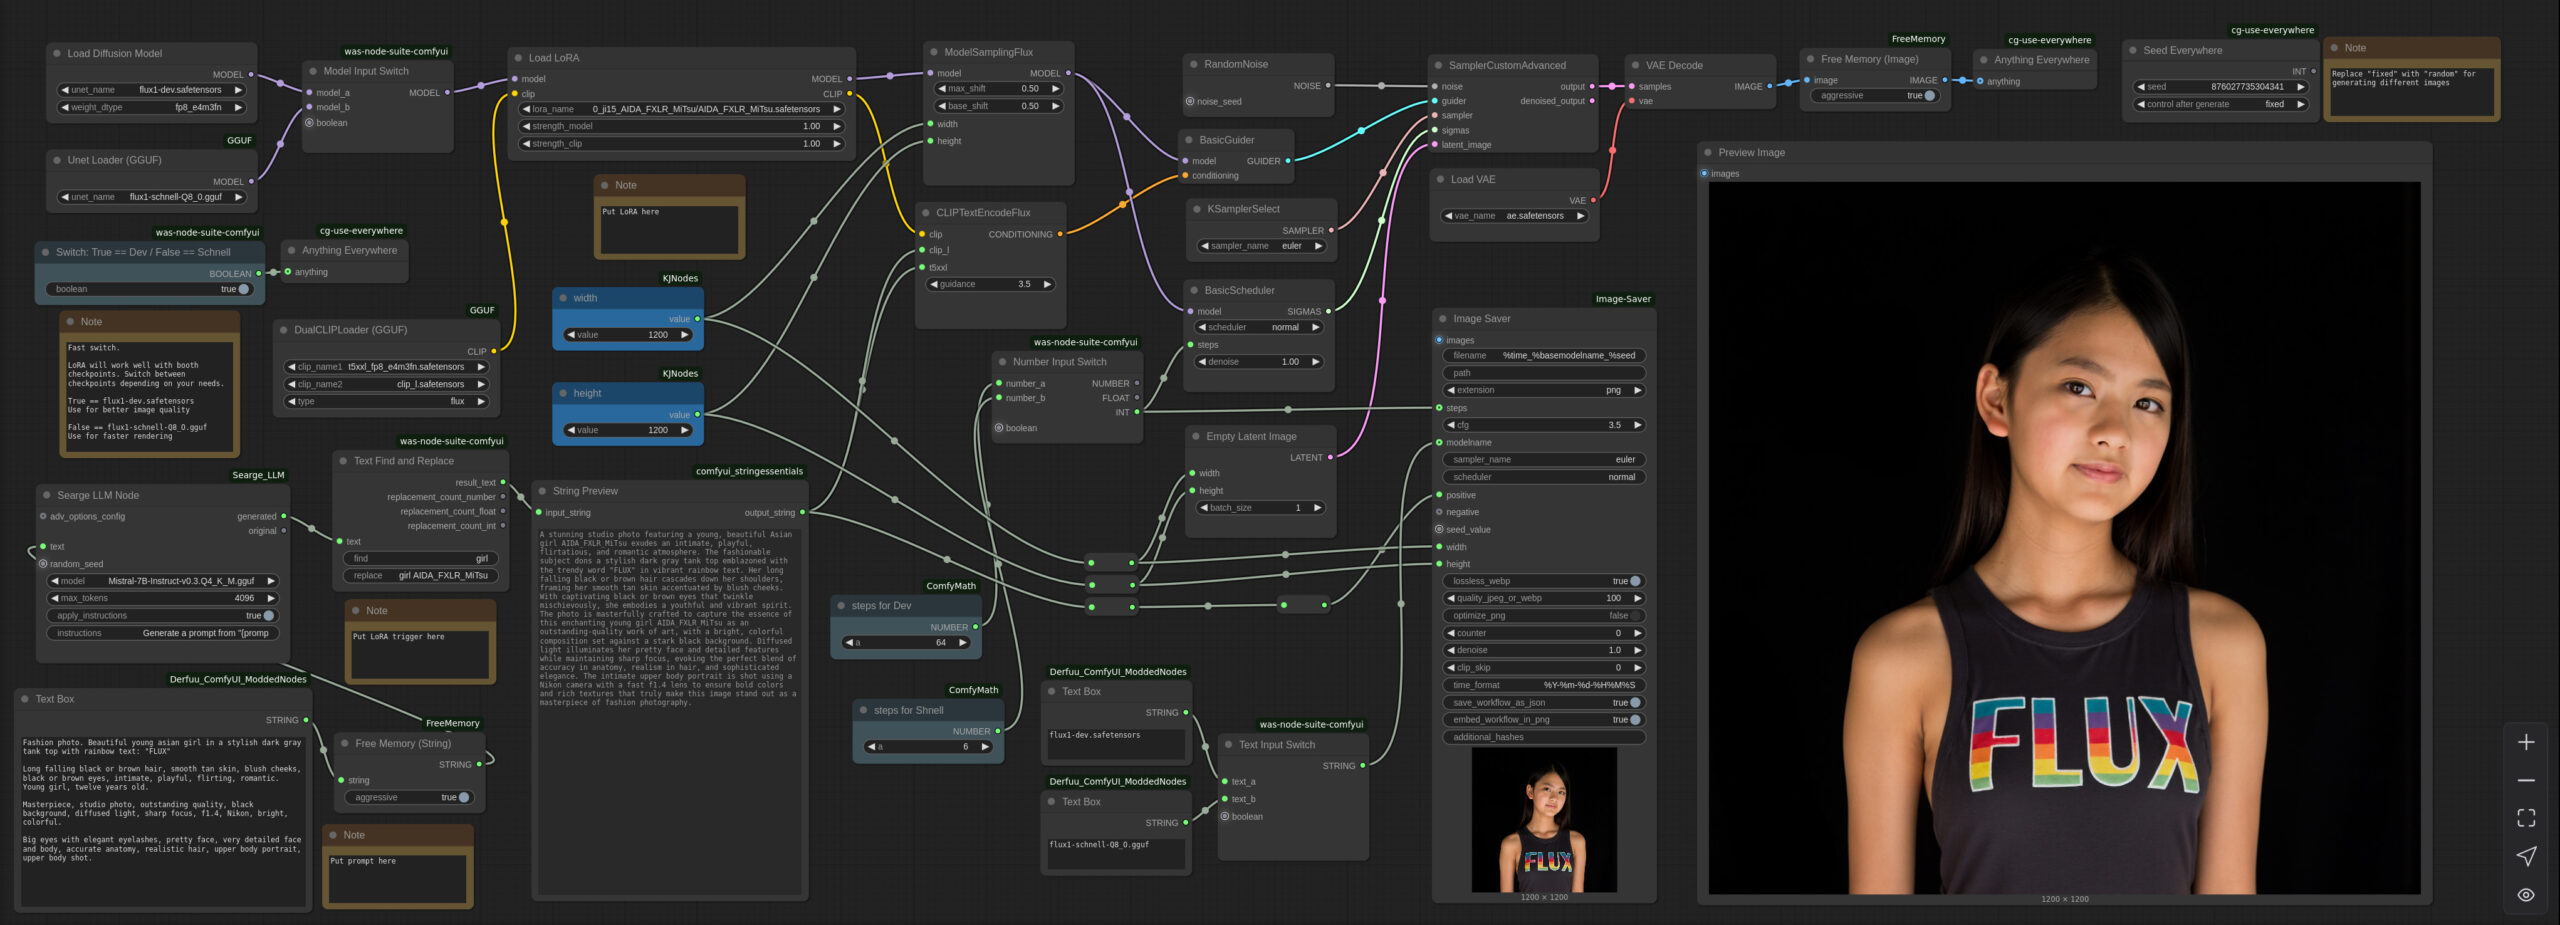The image size is (2560, 925).
Task: Decrease max_shift in ModelSamplingFlux
Action: point(941,89)
